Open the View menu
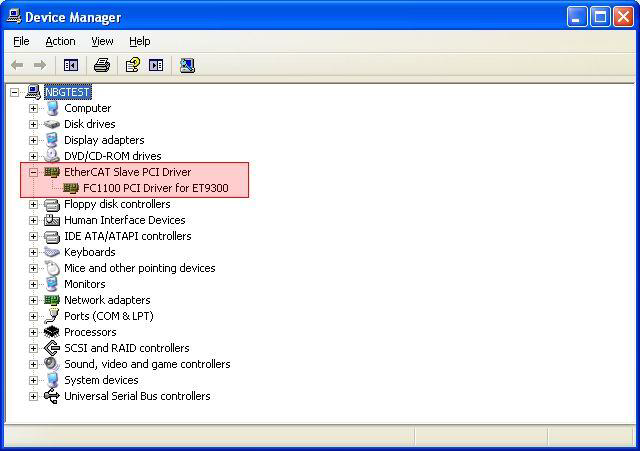640x451 pixels. pyautogui.click(x=102, y=41)
